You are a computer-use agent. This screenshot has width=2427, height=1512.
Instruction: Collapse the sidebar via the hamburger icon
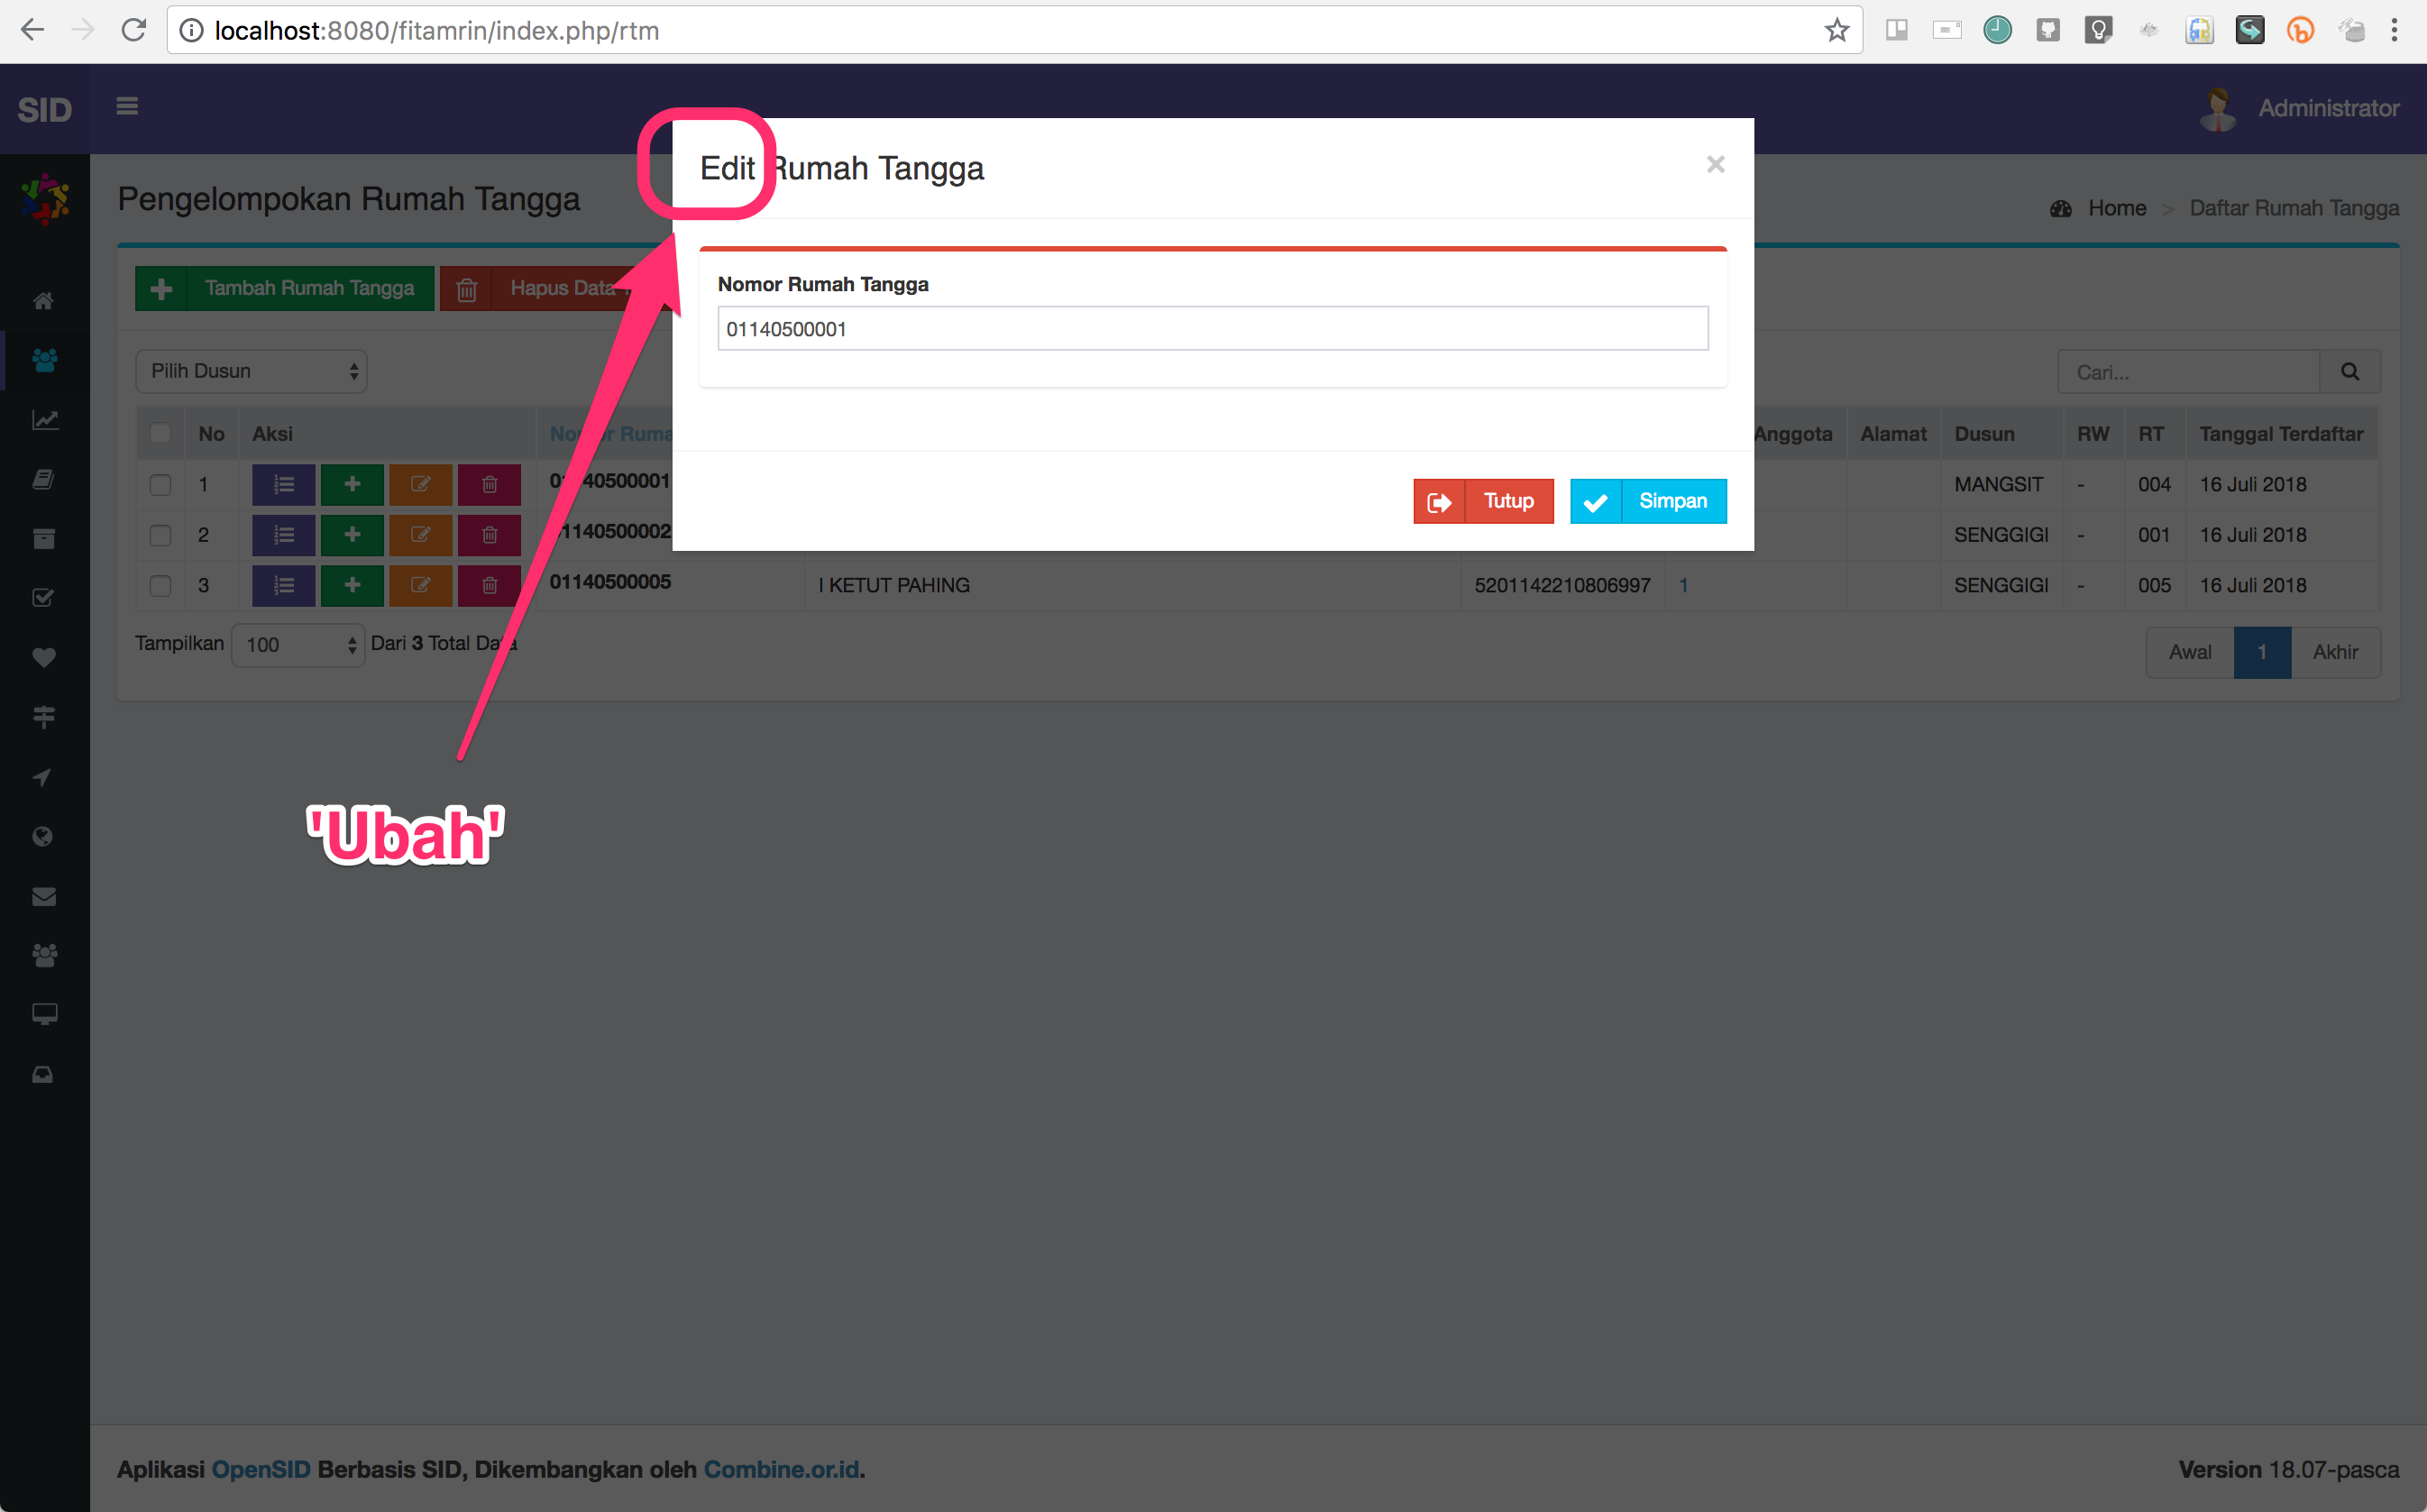tap(127, 106)
